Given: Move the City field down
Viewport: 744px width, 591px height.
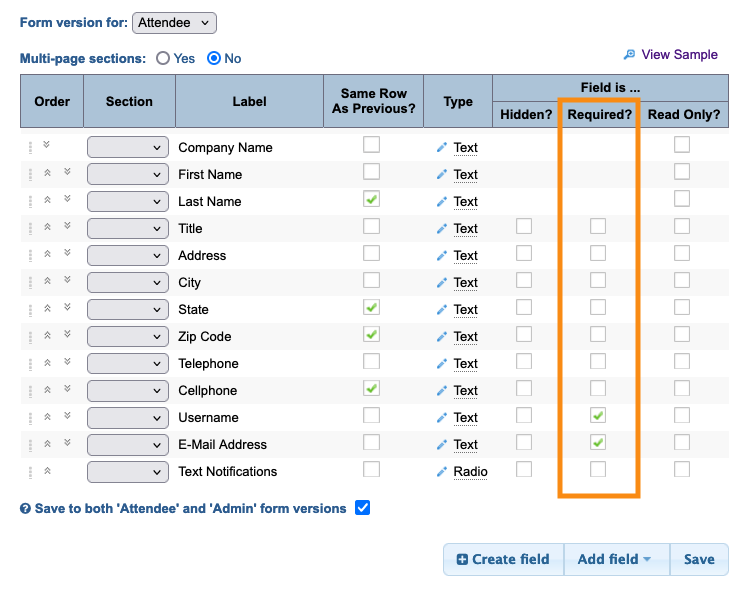Looking at the screenshot, I should tap(67, 281).
